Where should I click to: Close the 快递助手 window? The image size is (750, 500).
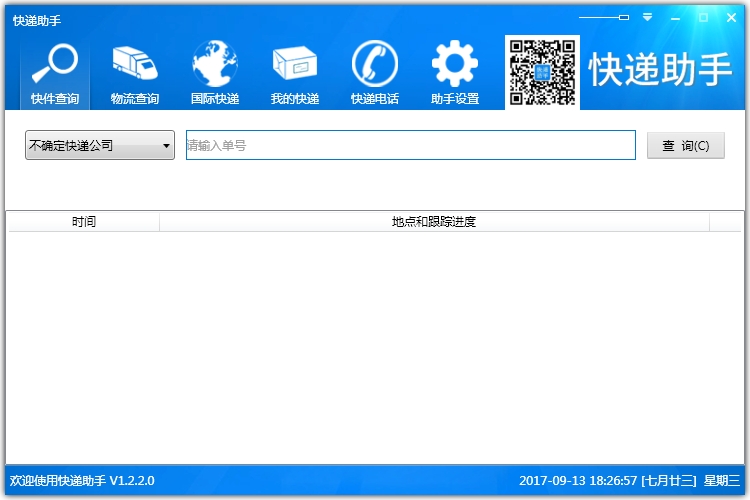coord(730,17)
